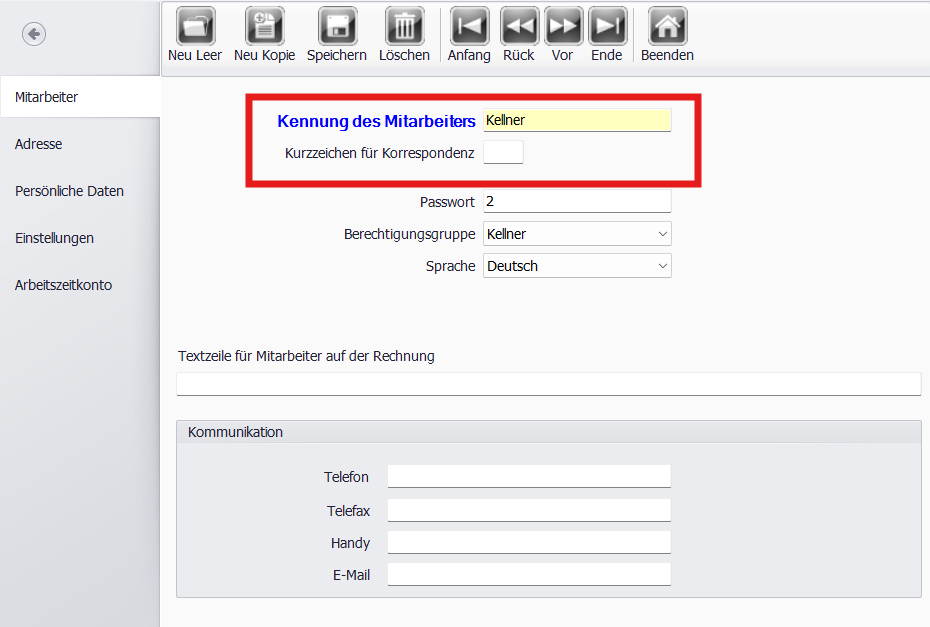Click the Telefax input field
Screen dimensions: 930x627
point(529,510)
